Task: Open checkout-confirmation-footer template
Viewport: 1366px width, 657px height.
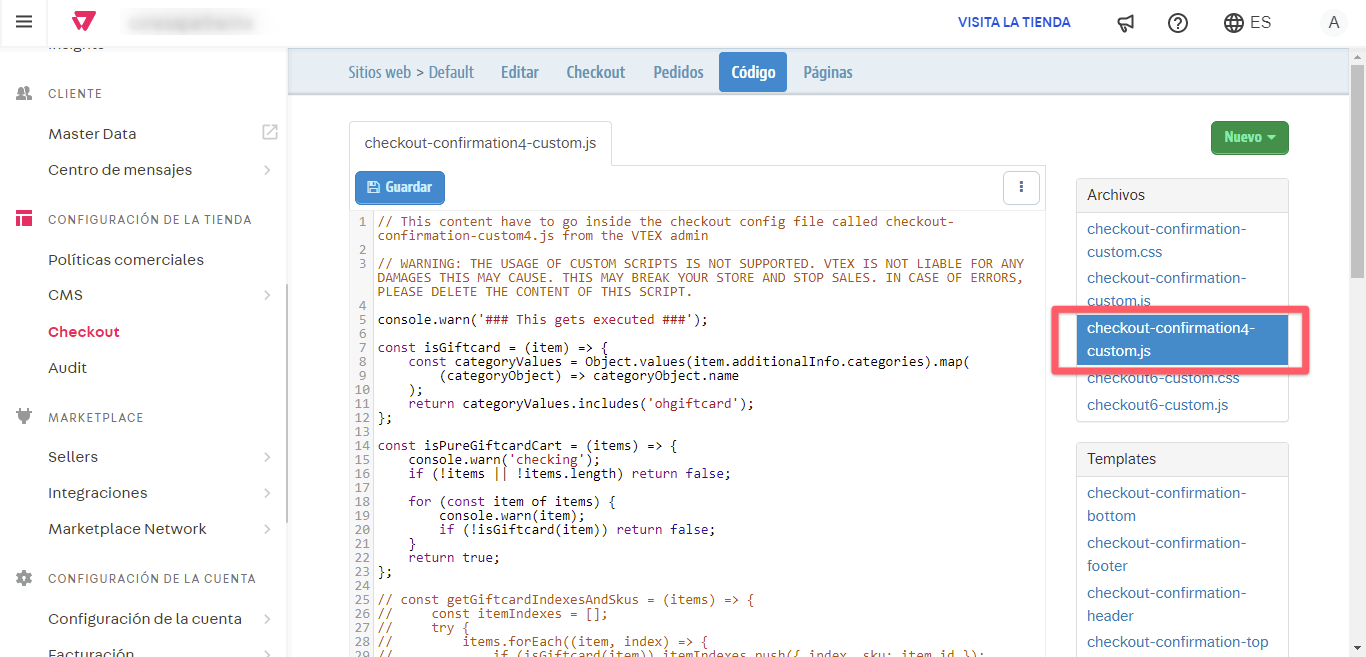Action: point(1166,554)
